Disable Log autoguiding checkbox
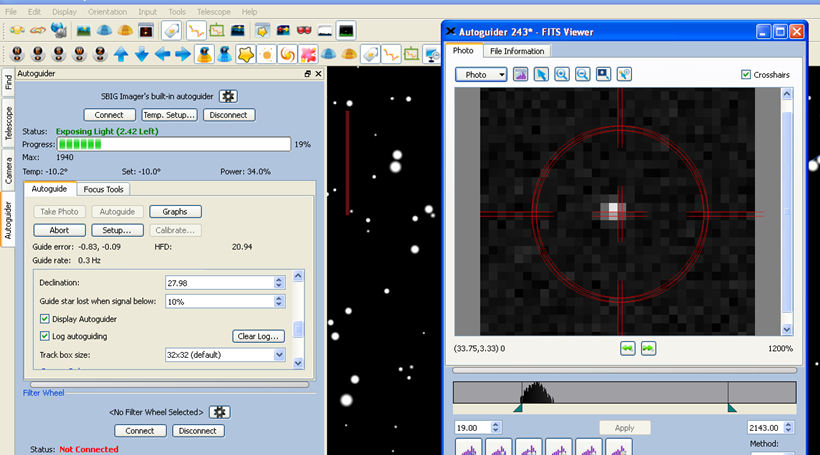 (x=45, y=336)
